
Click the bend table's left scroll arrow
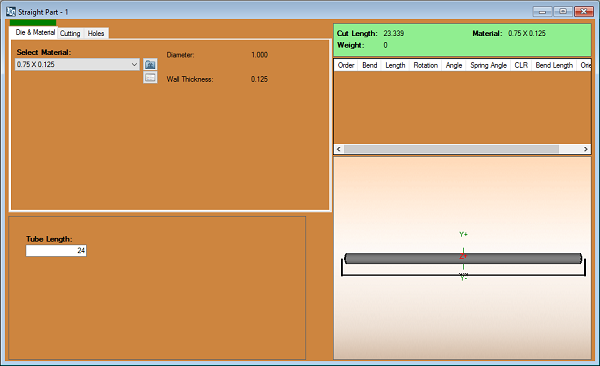coord(339,149)
